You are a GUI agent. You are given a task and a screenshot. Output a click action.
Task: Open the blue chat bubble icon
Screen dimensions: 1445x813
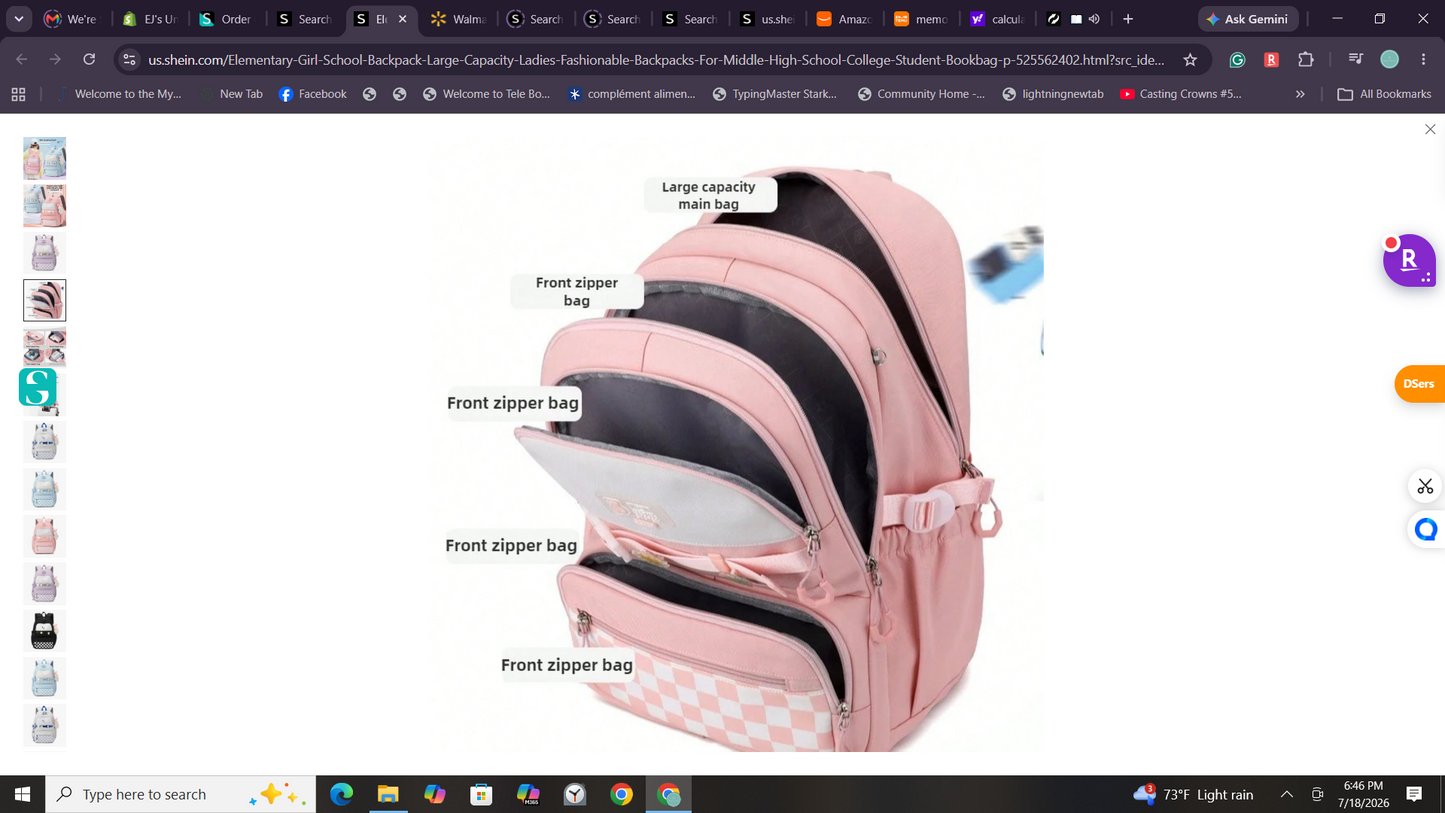[1426, 529]
